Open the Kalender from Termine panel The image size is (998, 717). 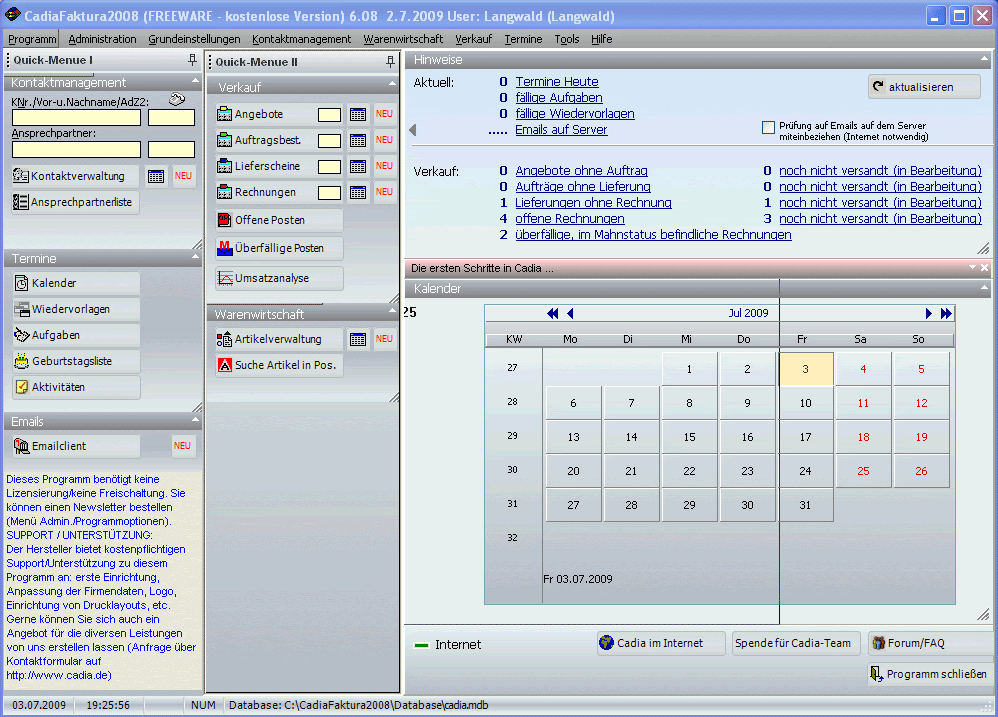(76, 283)
